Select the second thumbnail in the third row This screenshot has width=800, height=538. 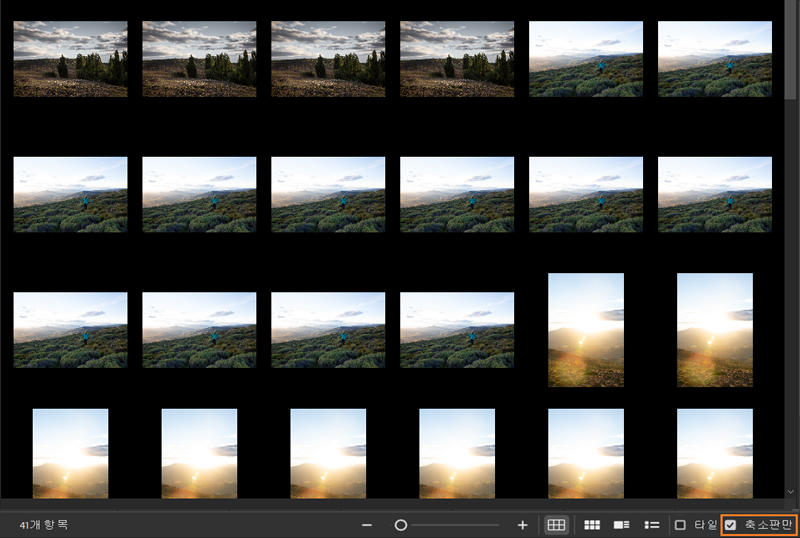click(x=199, y=330)
